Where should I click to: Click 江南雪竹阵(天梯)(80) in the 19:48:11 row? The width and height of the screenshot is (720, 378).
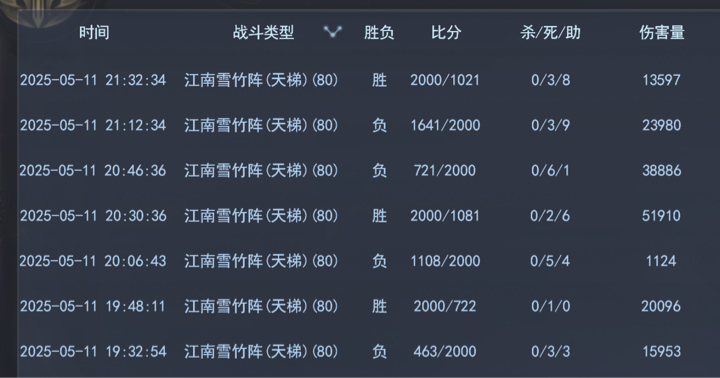pyautogui.click(x=261, y=306)
